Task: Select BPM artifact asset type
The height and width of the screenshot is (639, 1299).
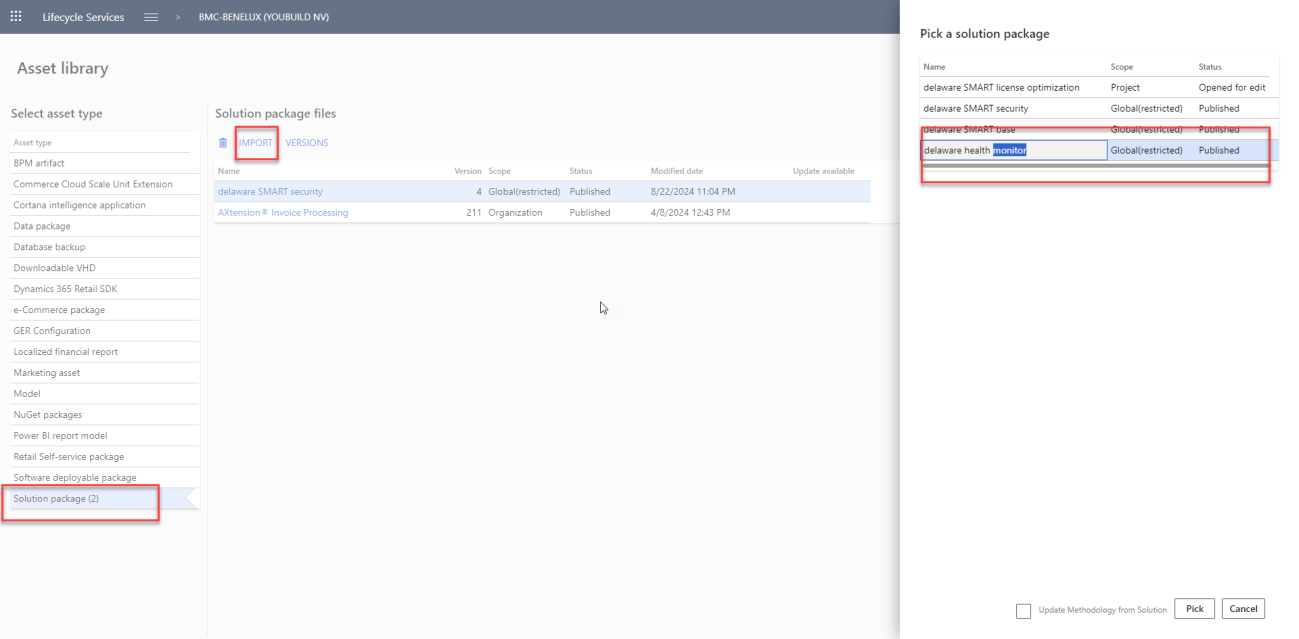Action: (105, 163)
